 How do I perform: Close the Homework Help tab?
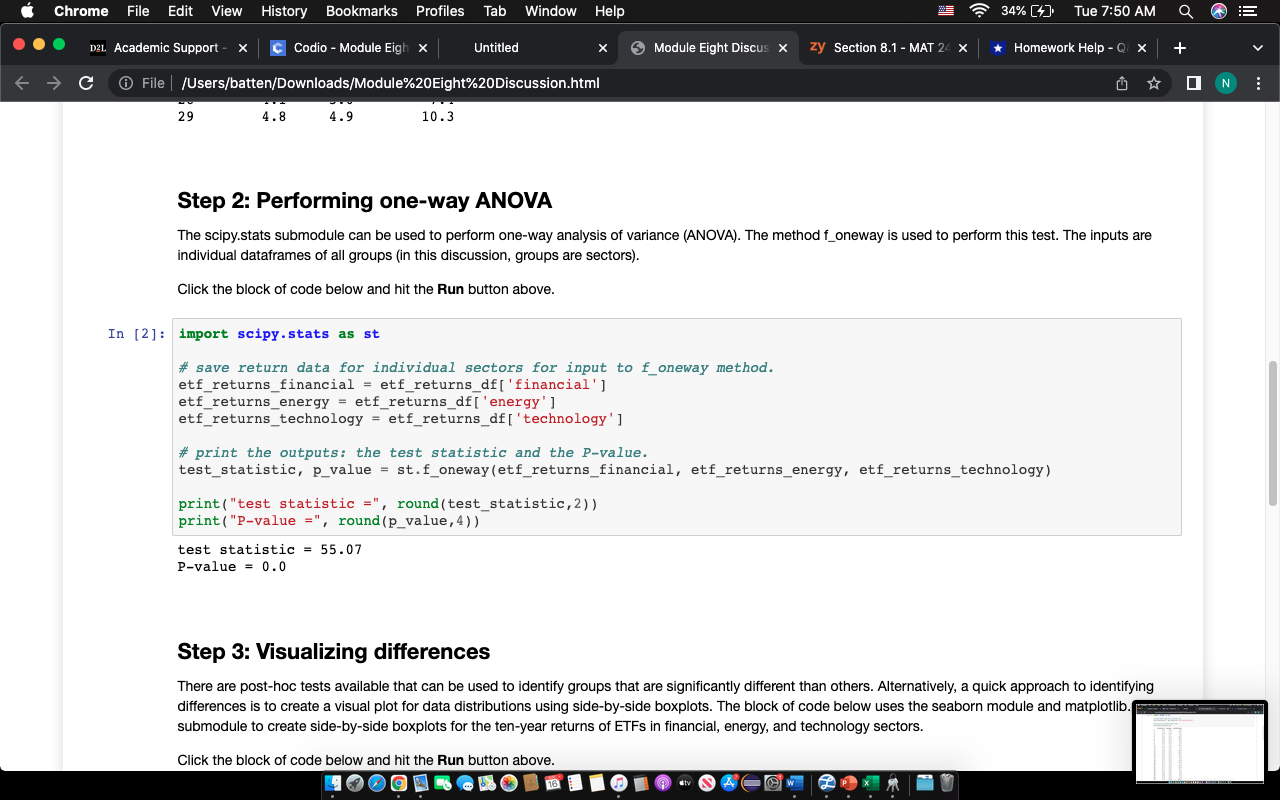pos(1141,48)
